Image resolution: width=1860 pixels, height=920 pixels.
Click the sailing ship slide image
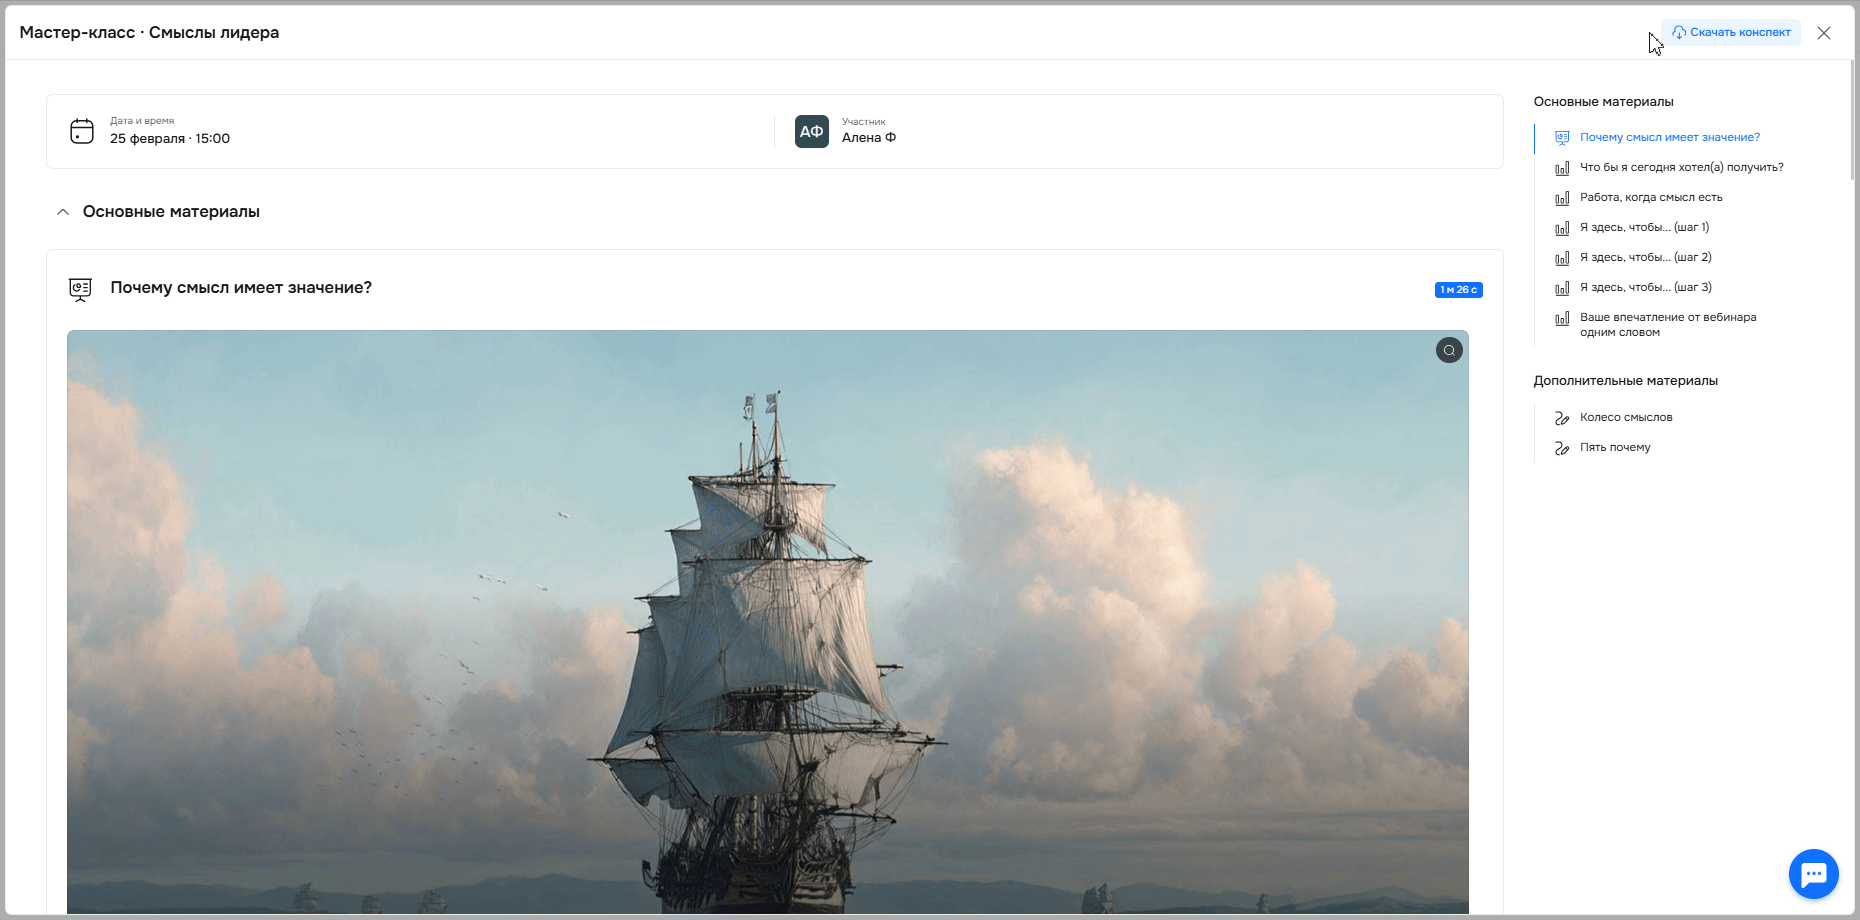click(x=768, y=622)
